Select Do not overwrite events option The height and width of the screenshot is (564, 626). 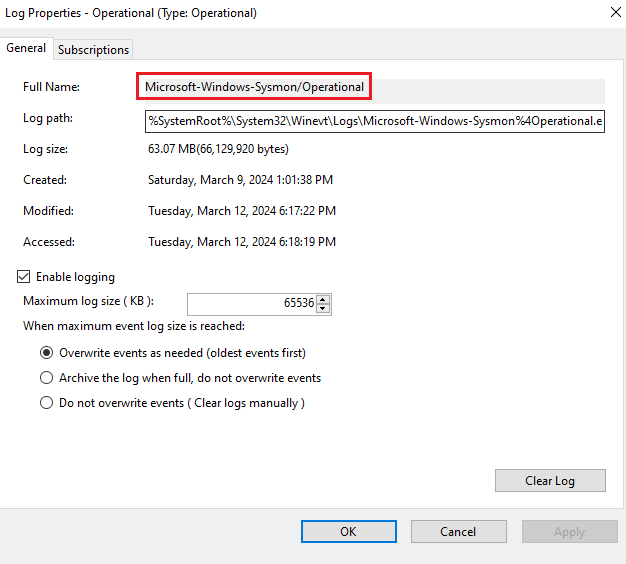click(x=47, y=402)
